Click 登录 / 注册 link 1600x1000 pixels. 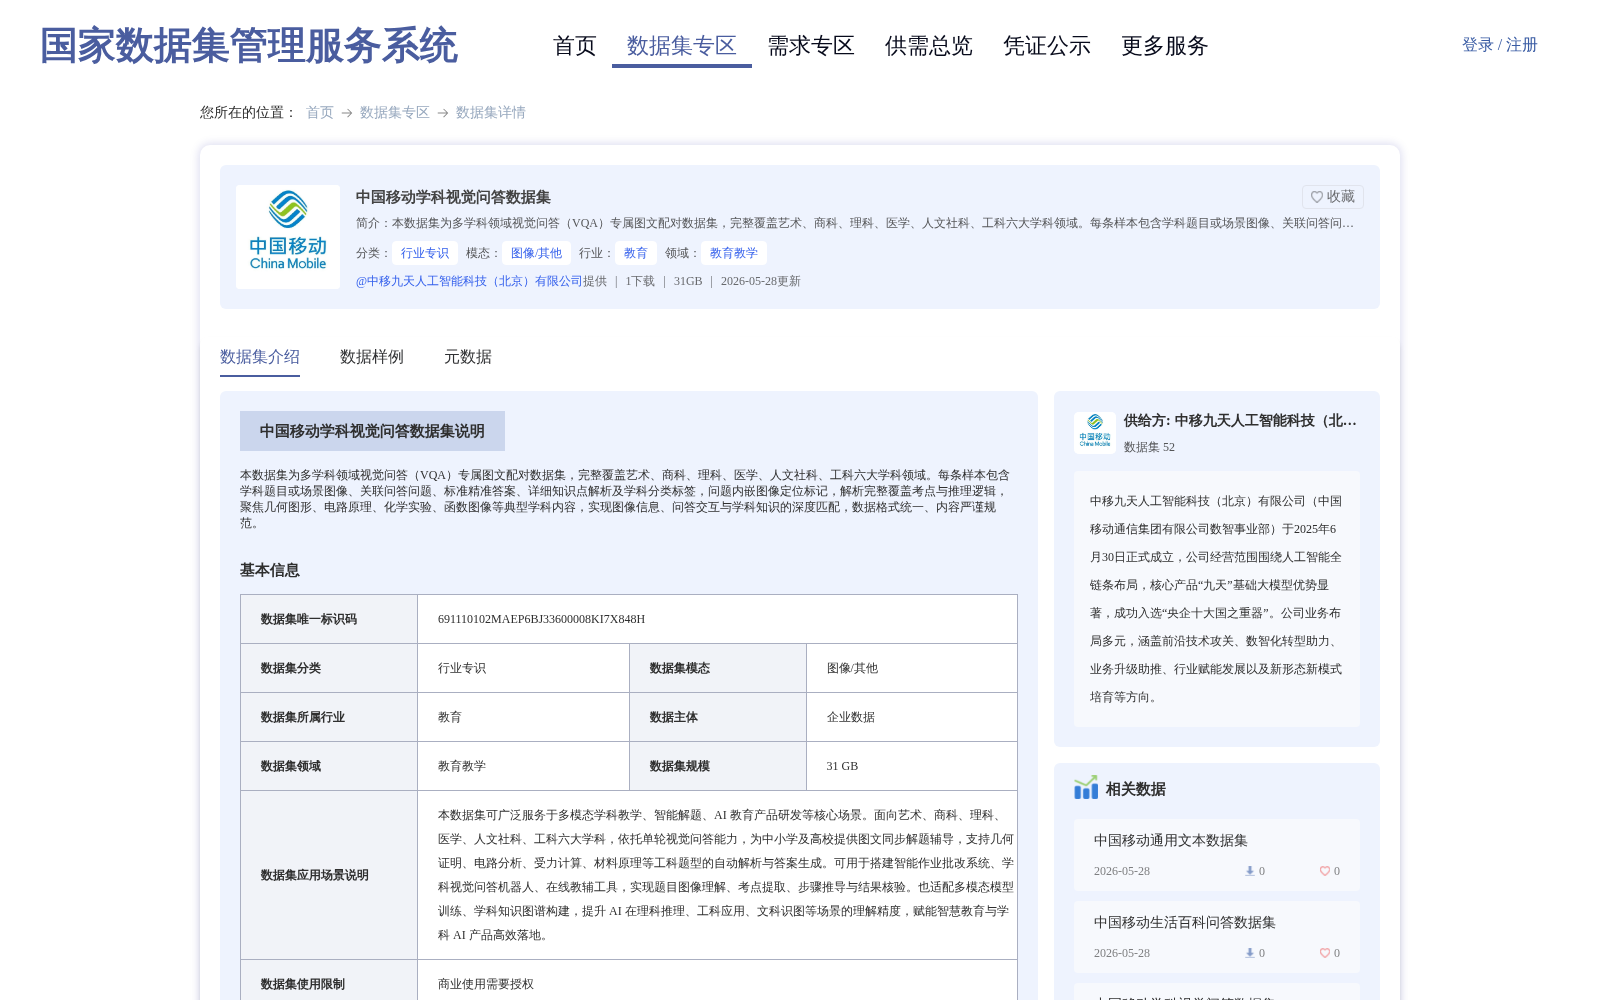[1500, 45]
